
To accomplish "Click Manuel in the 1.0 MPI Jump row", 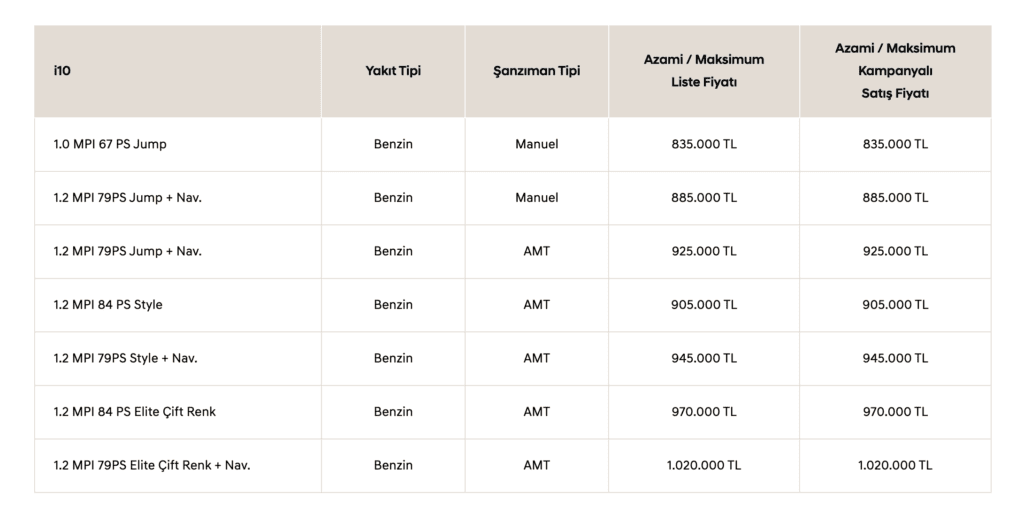I will [537, 144].
